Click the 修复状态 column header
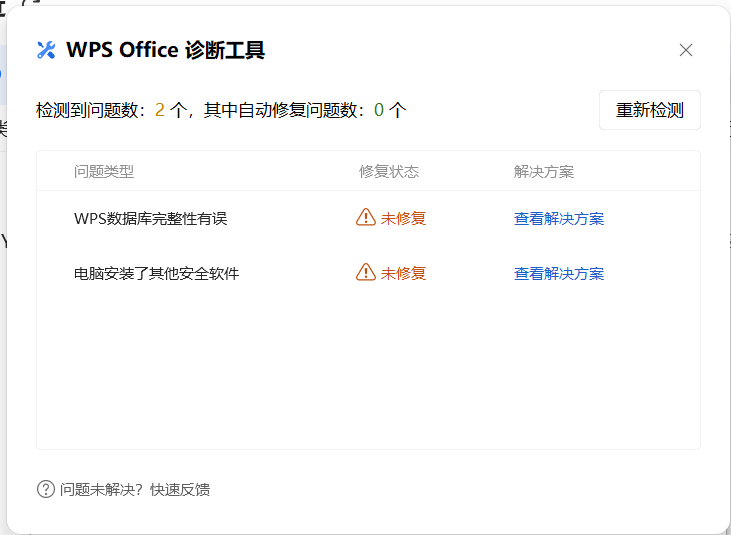This screenshot has width=731, height=535. [389, 171]
